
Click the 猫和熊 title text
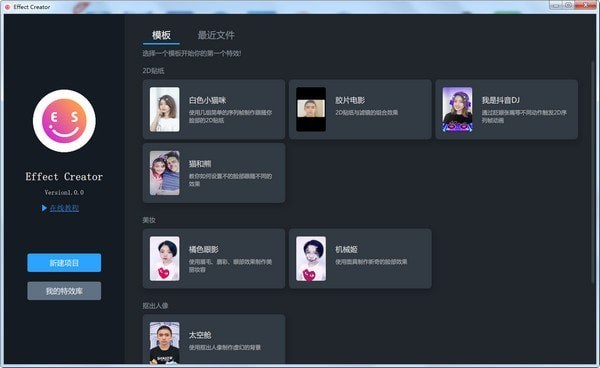(x=200, y=164)
